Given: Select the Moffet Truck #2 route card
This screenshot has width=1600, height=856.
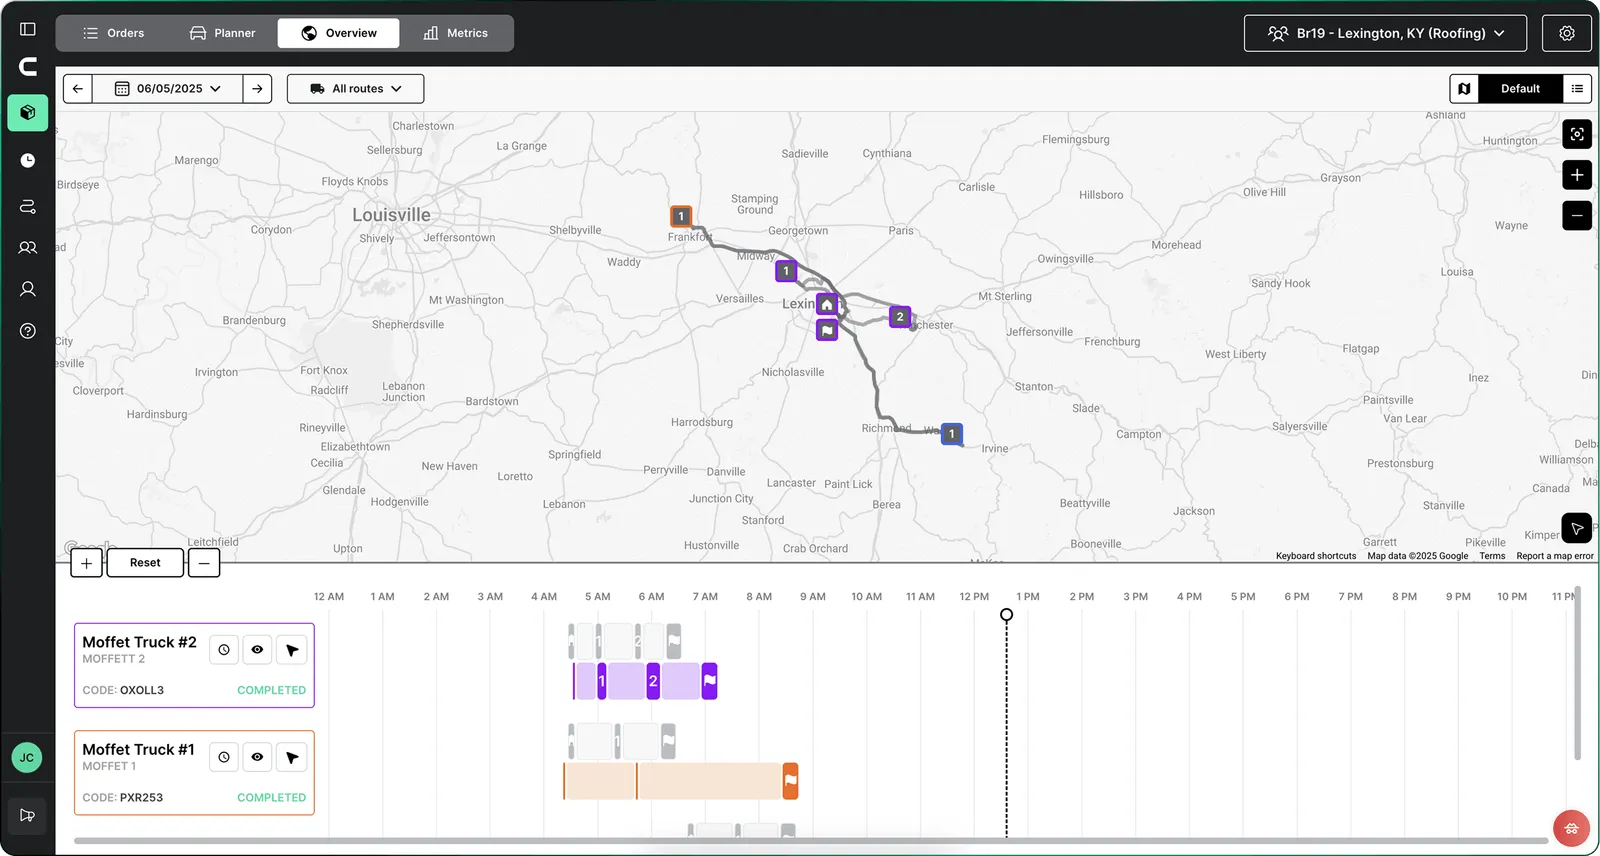Looking at the screenshot, I should click(194, 666).
